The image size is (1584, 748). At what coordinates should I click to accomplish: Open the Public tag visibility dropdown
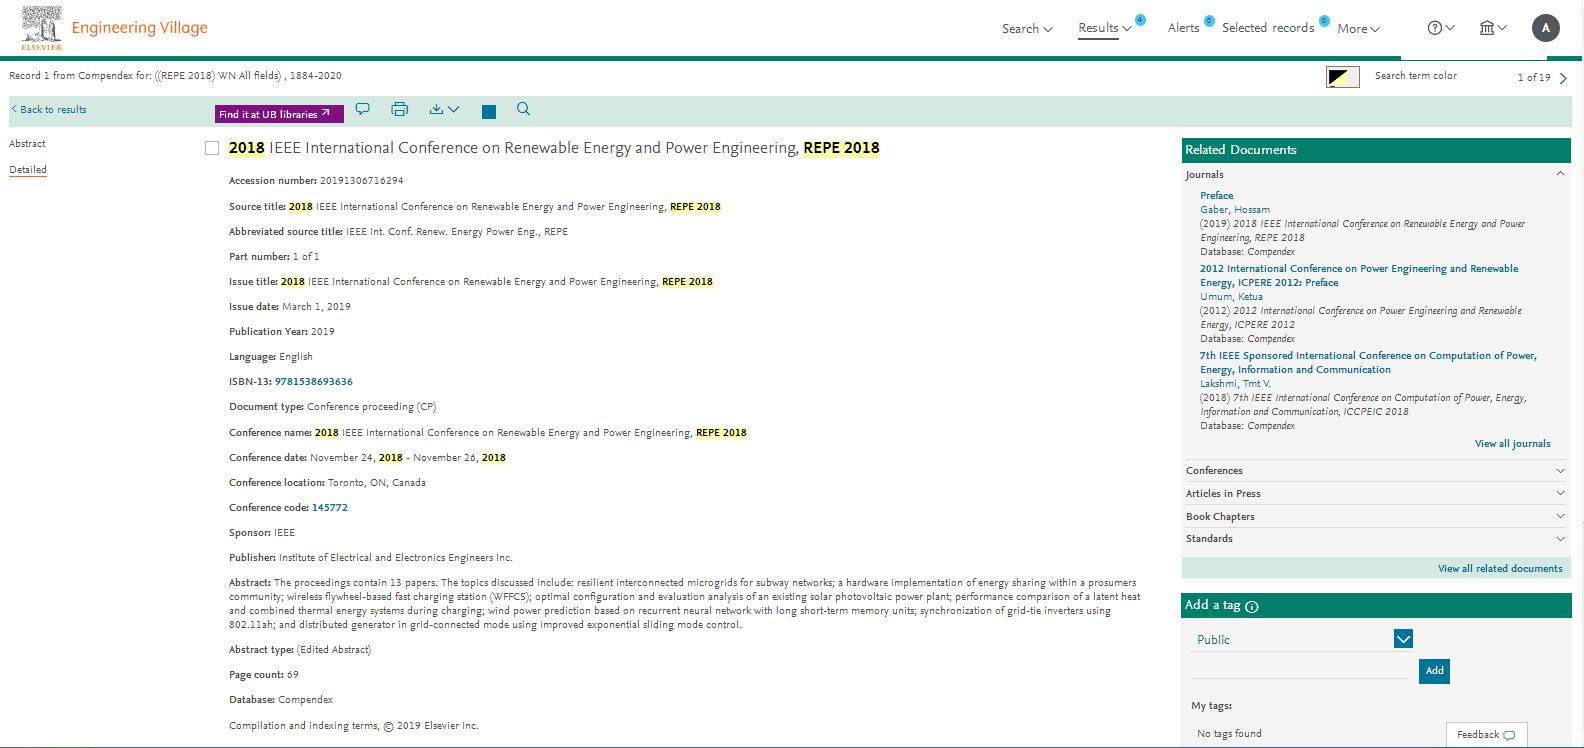point(1403,639)
